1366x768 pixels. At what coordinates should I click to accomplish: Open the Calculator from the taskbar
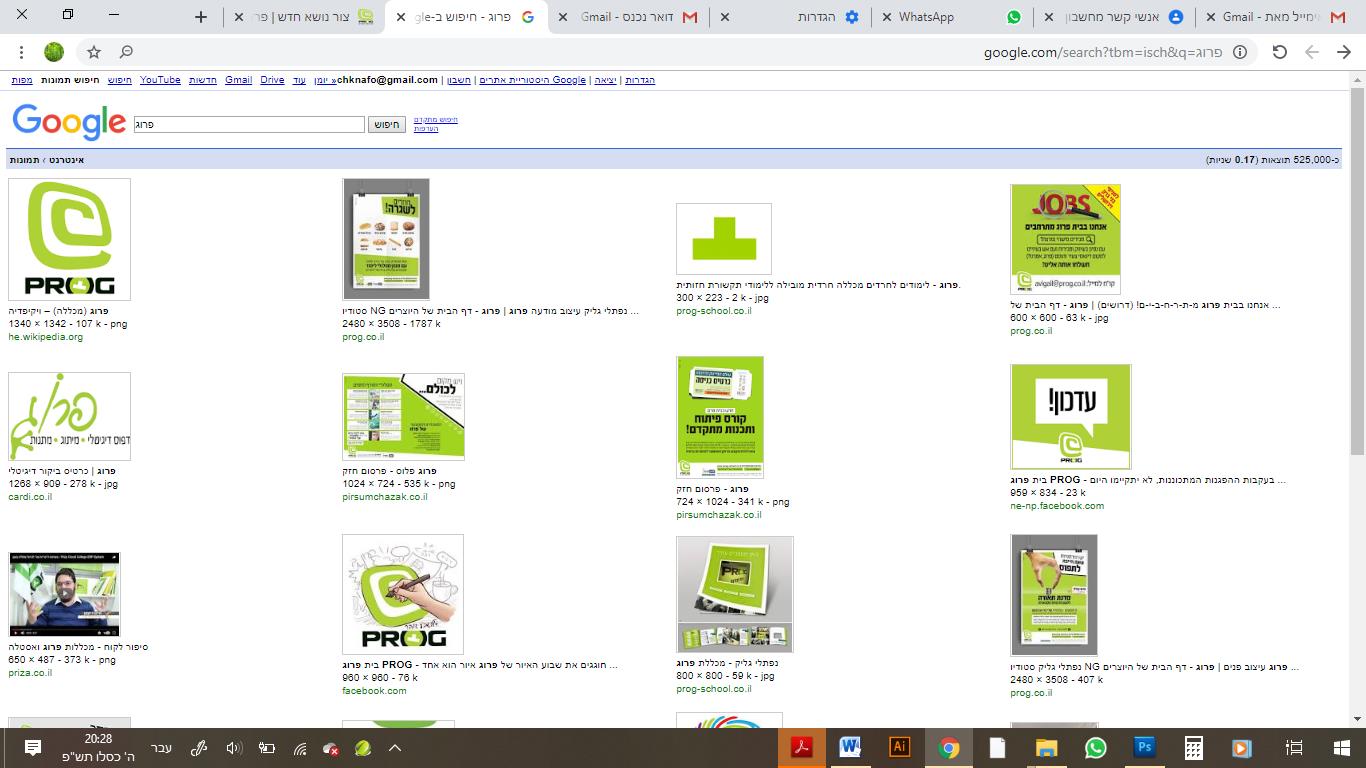pyautogui.click(x=1193, y=747)
